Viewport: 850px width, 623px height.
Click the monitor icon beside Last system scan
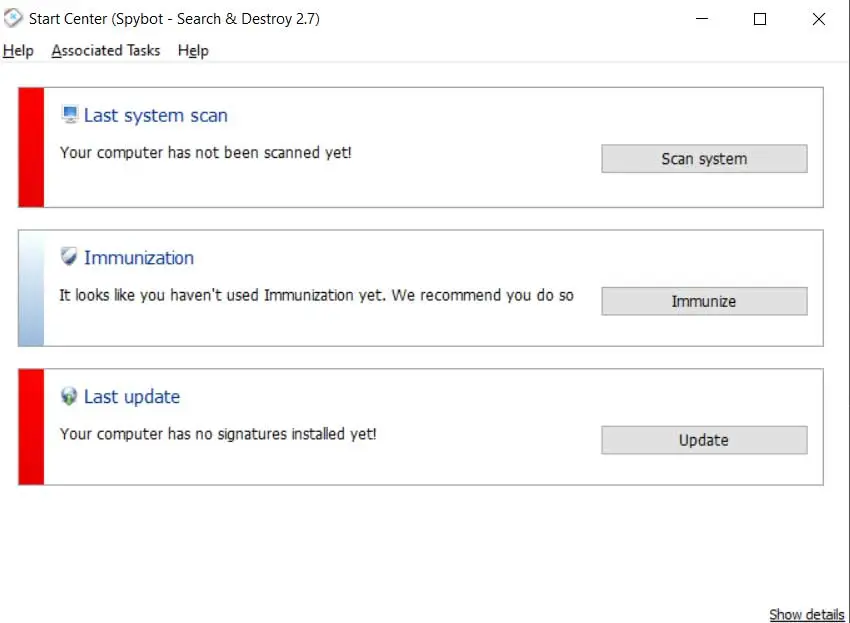70,115
